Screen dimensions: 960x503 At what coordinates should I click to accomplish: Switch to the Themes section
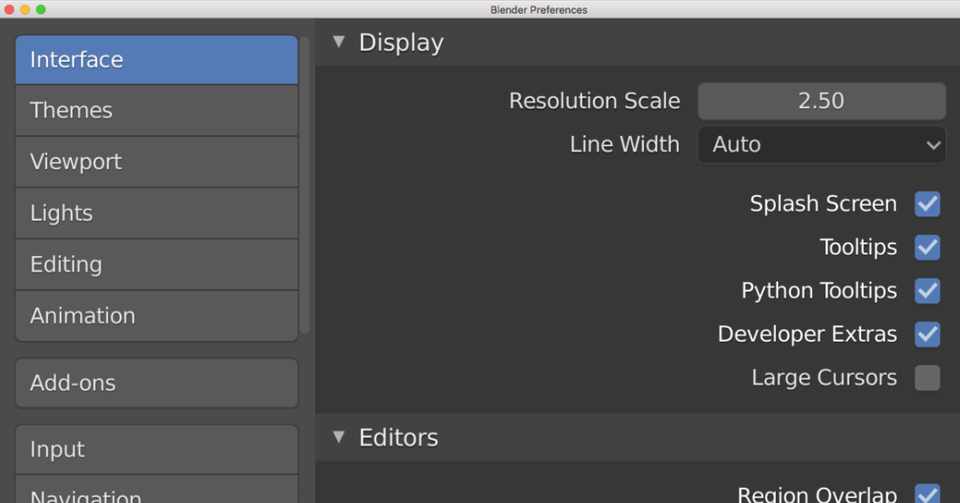[x=156, y=110]
